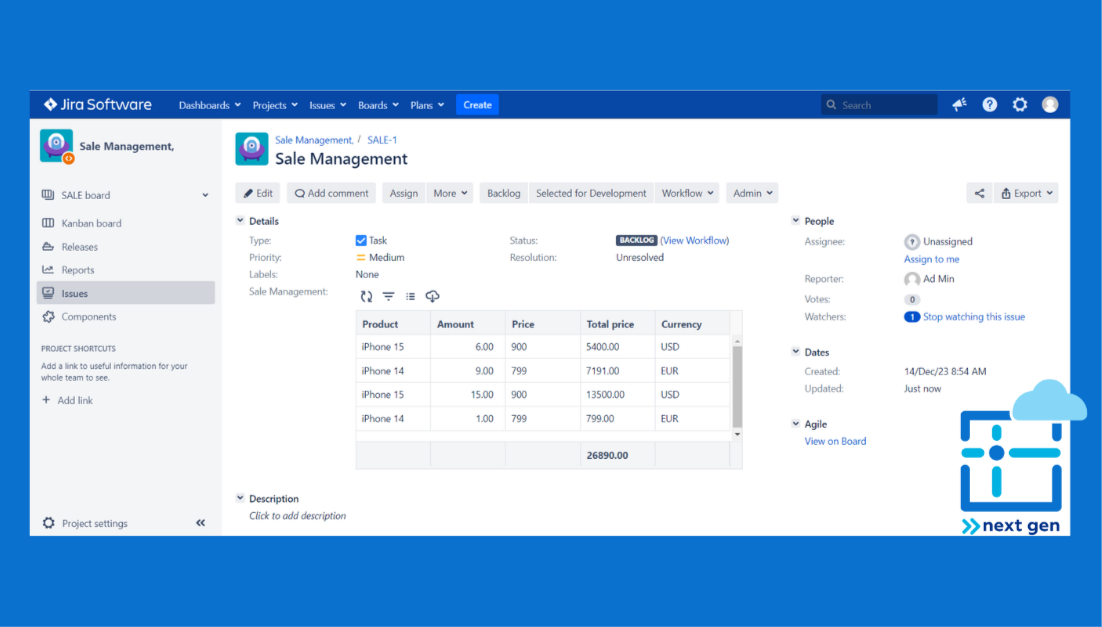This screenshot has height=627, width=1102.
Task: Click the Components puzzle icon
Action: click(x=48, y=317)
